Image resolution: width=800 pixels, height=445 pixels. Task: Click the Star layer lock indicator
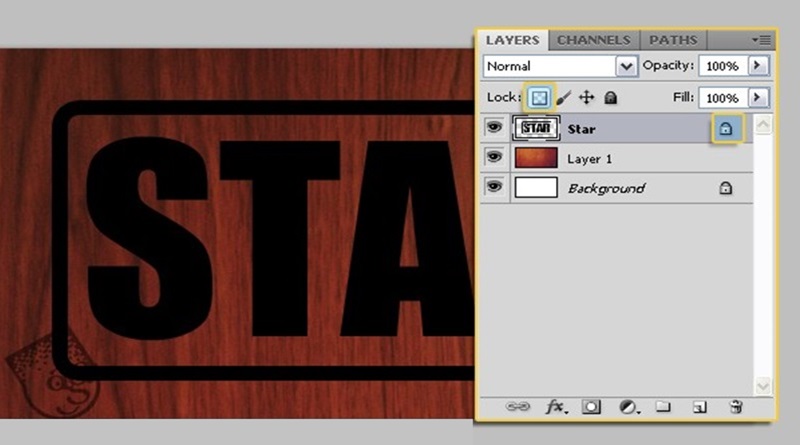pos(726,129)
